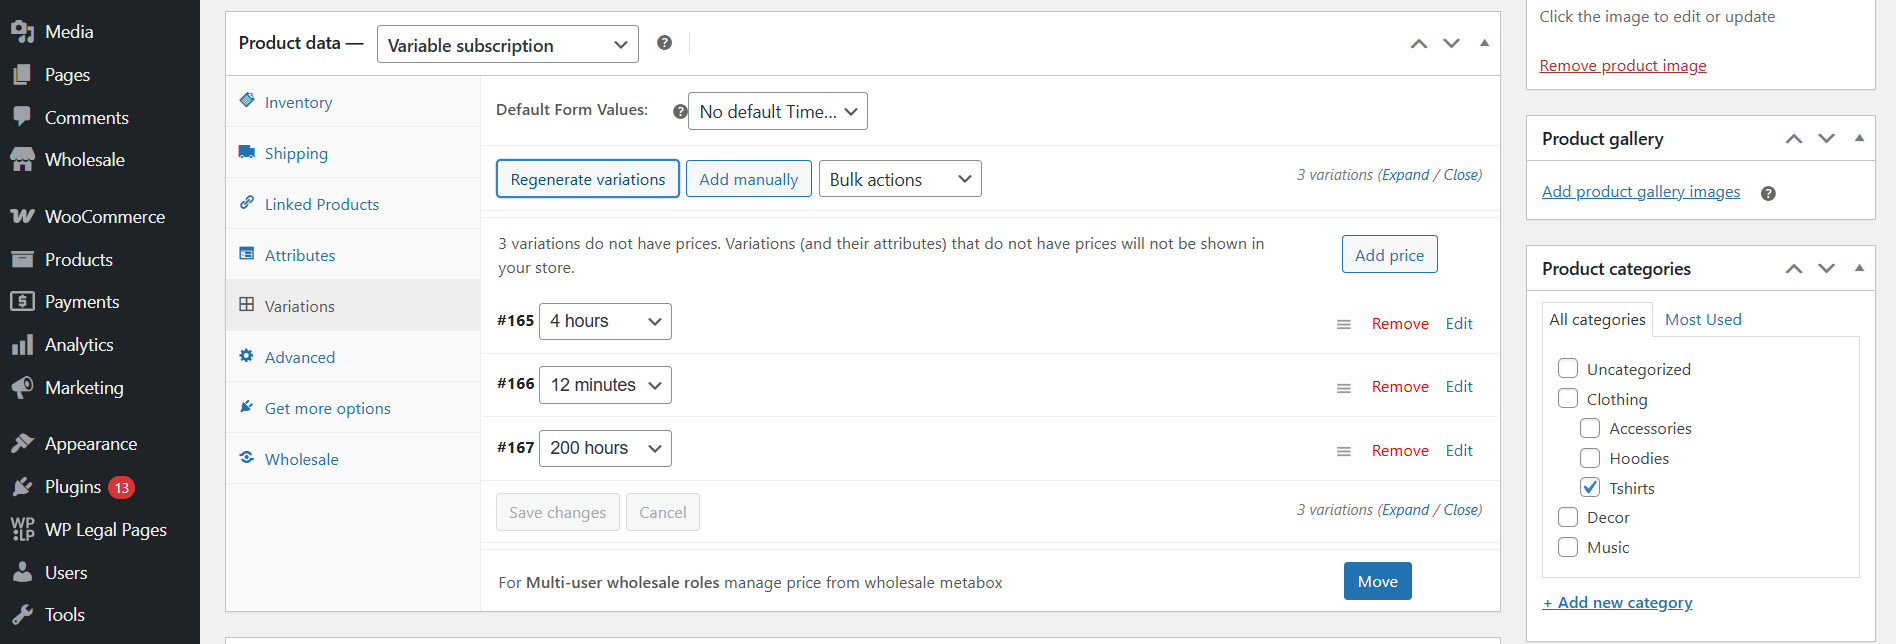The image size is (1896, 644).
Task: Click the top Expand variations link
Action: (x=1406, y=175)
